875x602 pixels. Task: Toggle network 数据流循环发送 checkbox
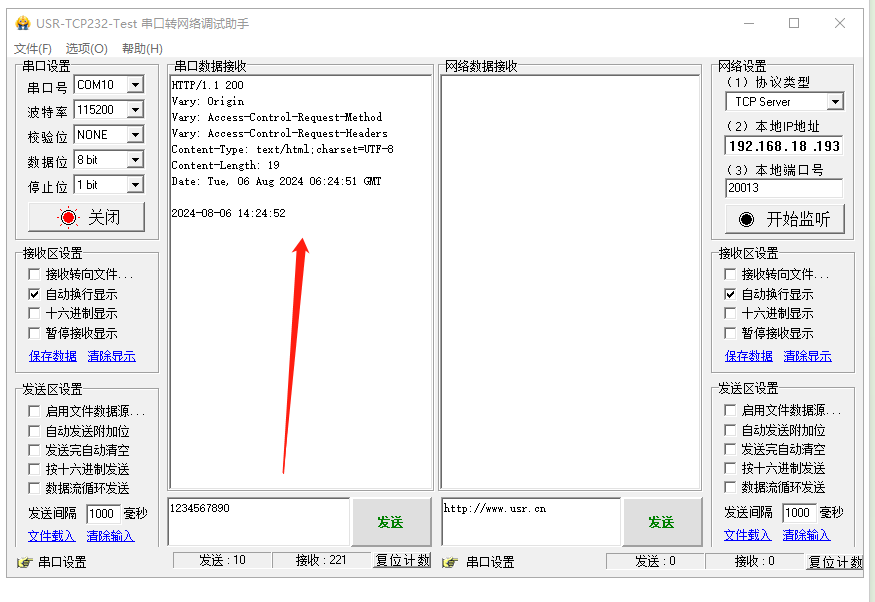[x=730, y=487]
